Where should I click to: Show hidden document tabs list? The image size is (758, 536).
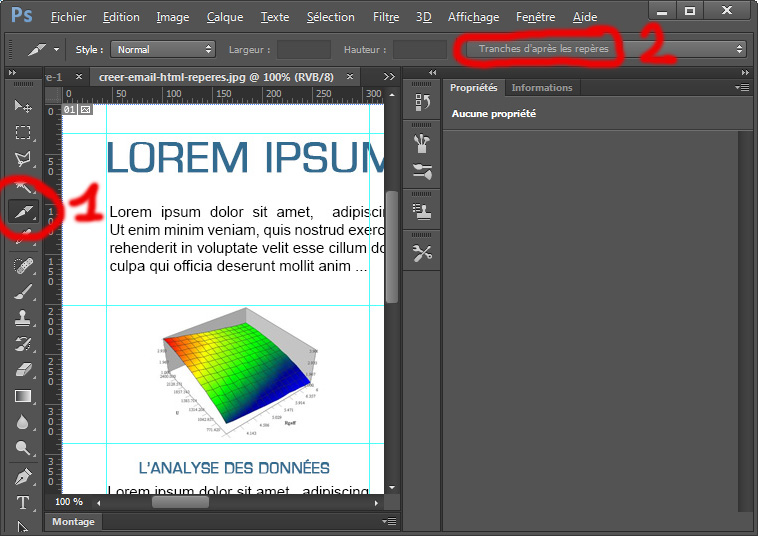point(389,77)
